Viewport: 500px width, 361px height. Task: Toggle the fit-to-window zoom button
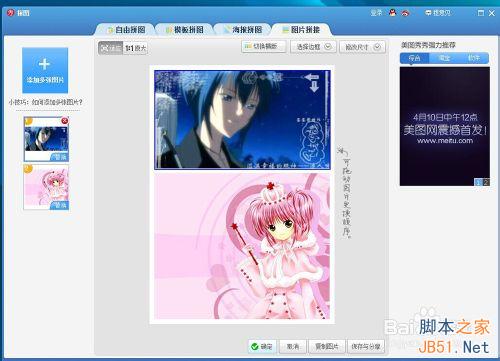(x=111, y=48)
